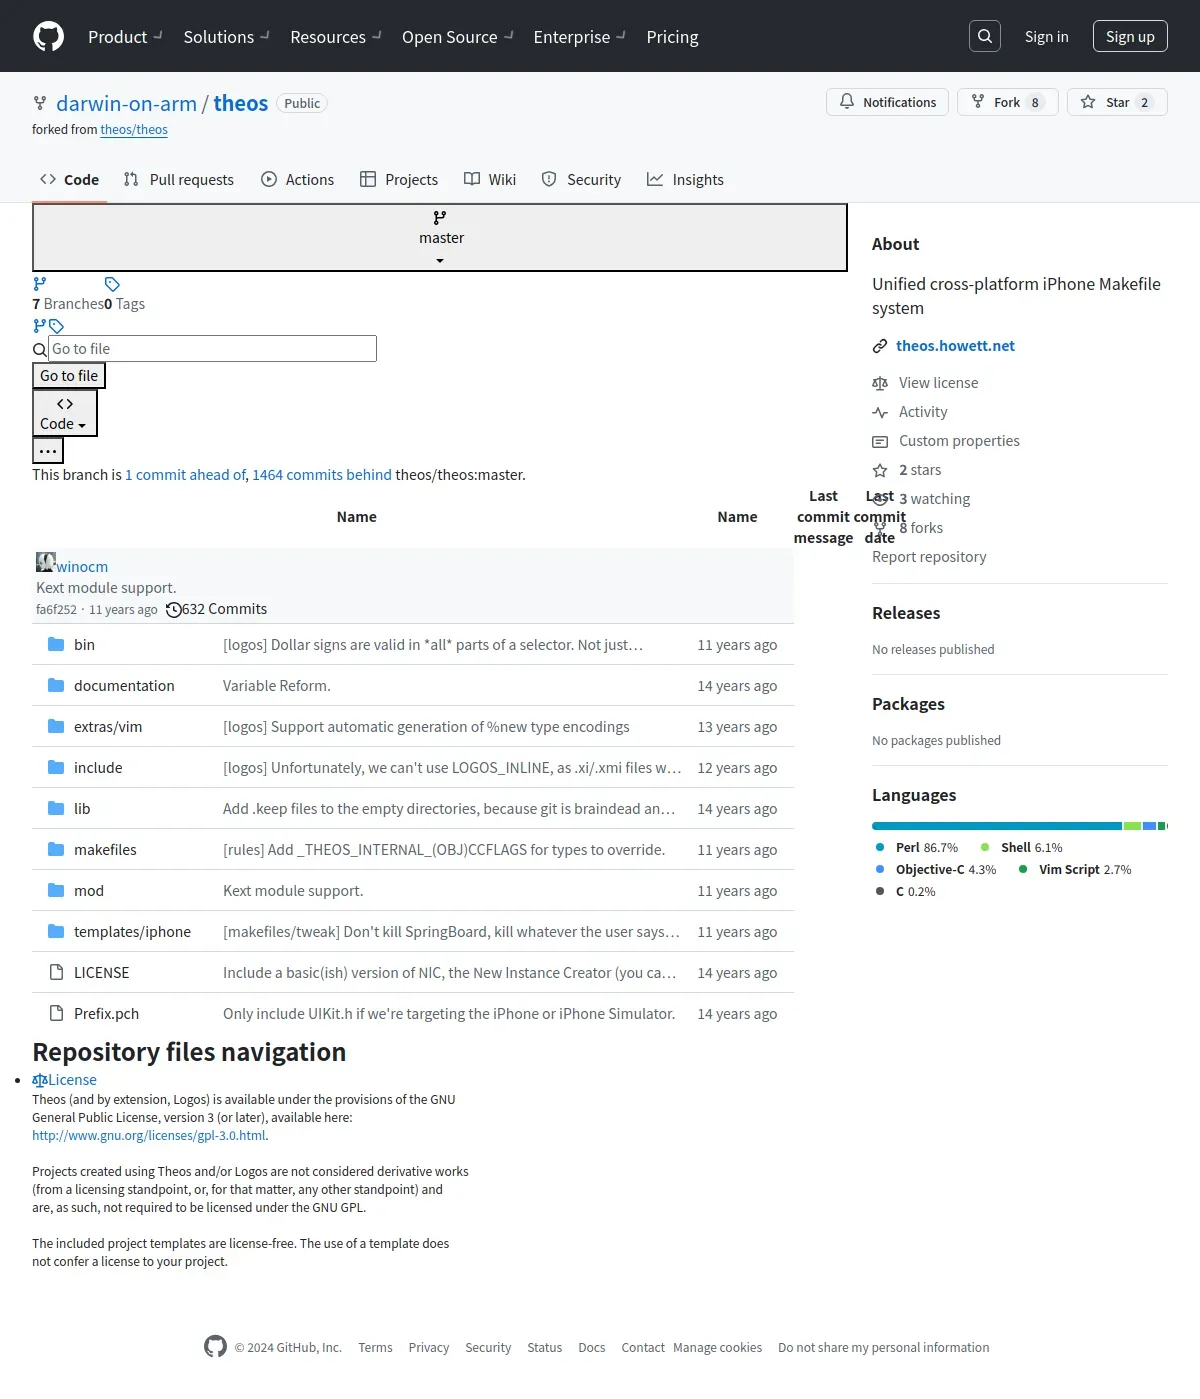The width and height of the screenshot is (1200, 1399).
Task: Open the Perl 86.7% language link
Action: click(915, 848)
